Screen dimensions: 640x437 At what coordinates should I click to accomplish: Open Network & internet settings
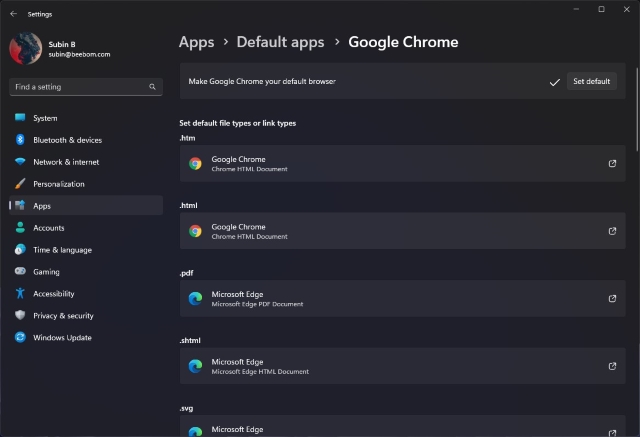point(86,162)
